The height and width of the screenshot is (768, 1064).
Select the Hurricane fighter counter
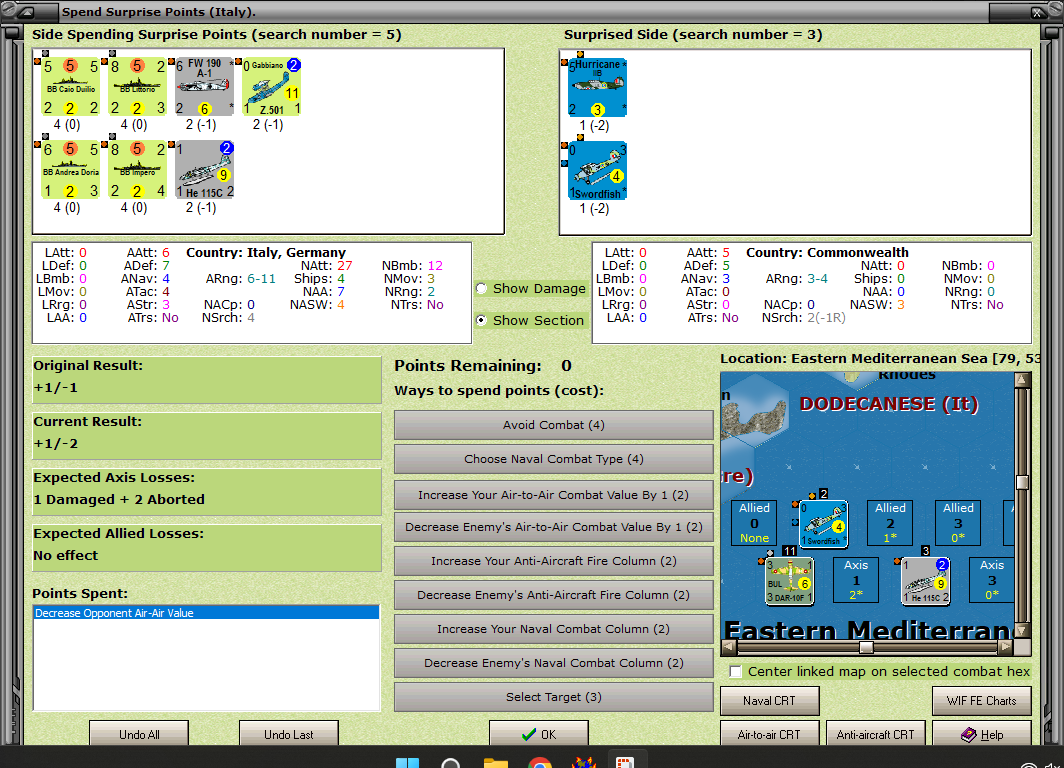597,88
